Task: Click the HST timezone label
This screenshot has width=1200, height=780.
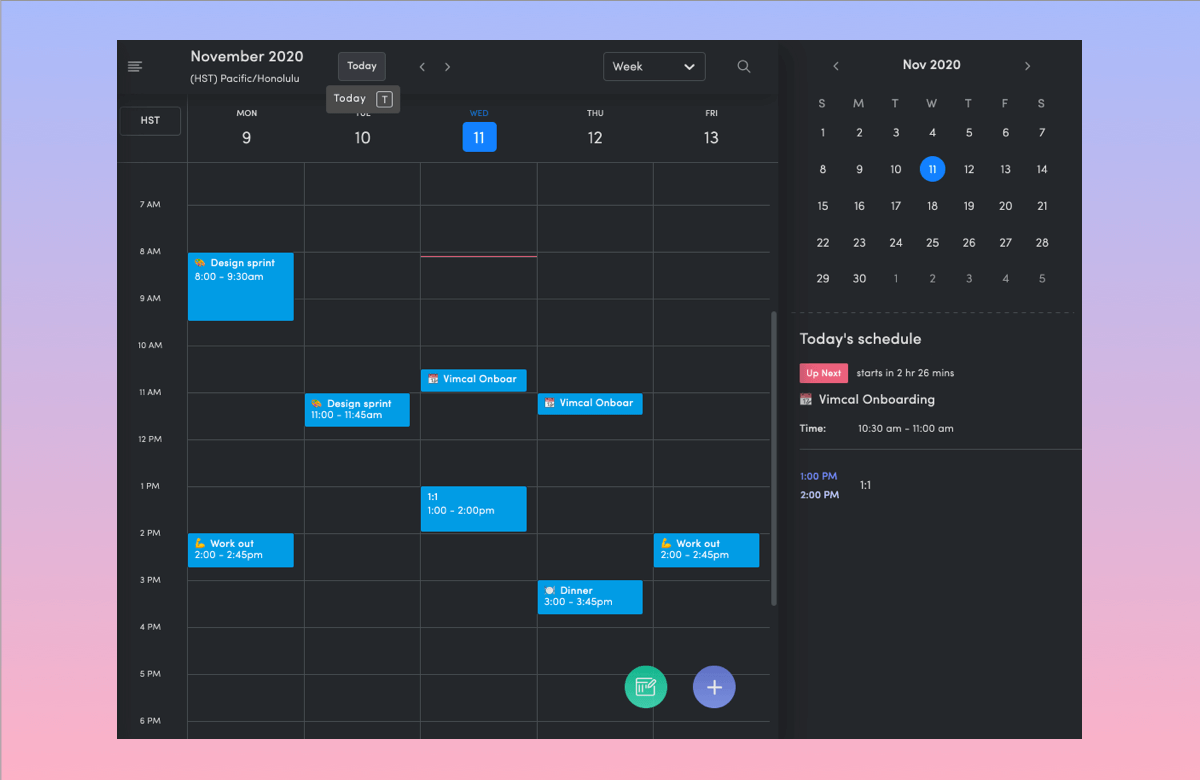Action: pyautogui.click(x=150, y=120)
